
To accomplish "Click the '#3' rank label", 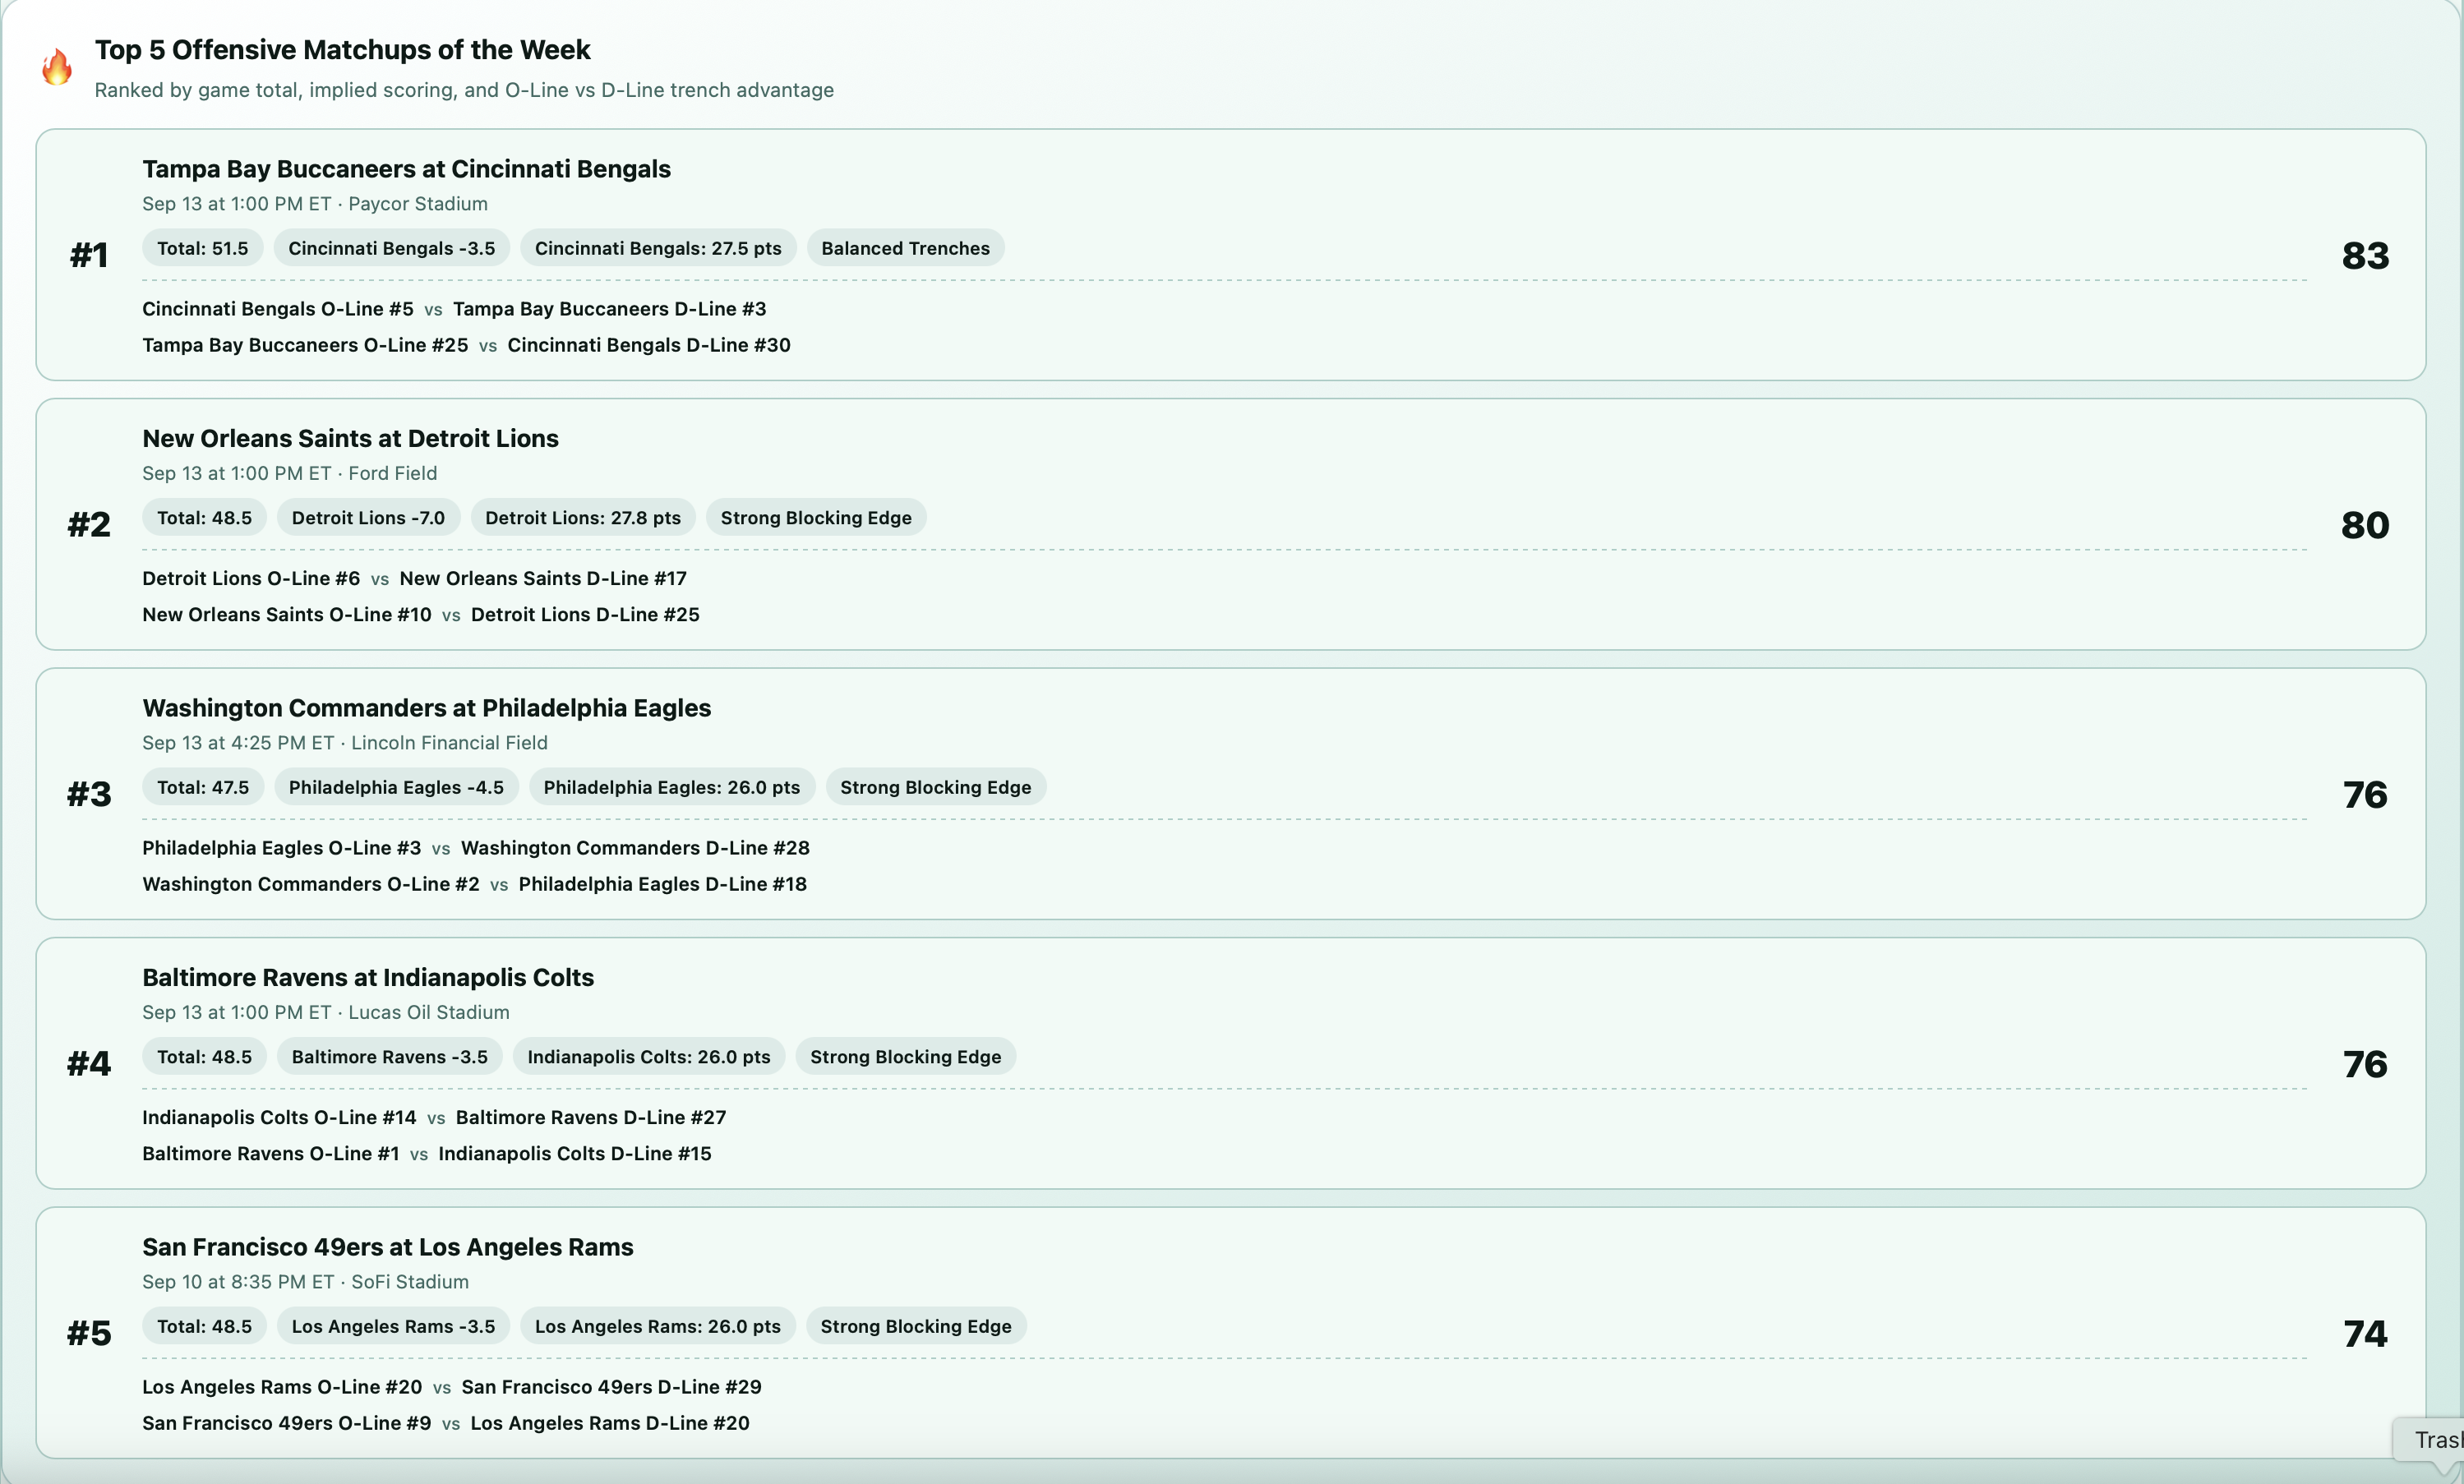I will click(89, 794).
